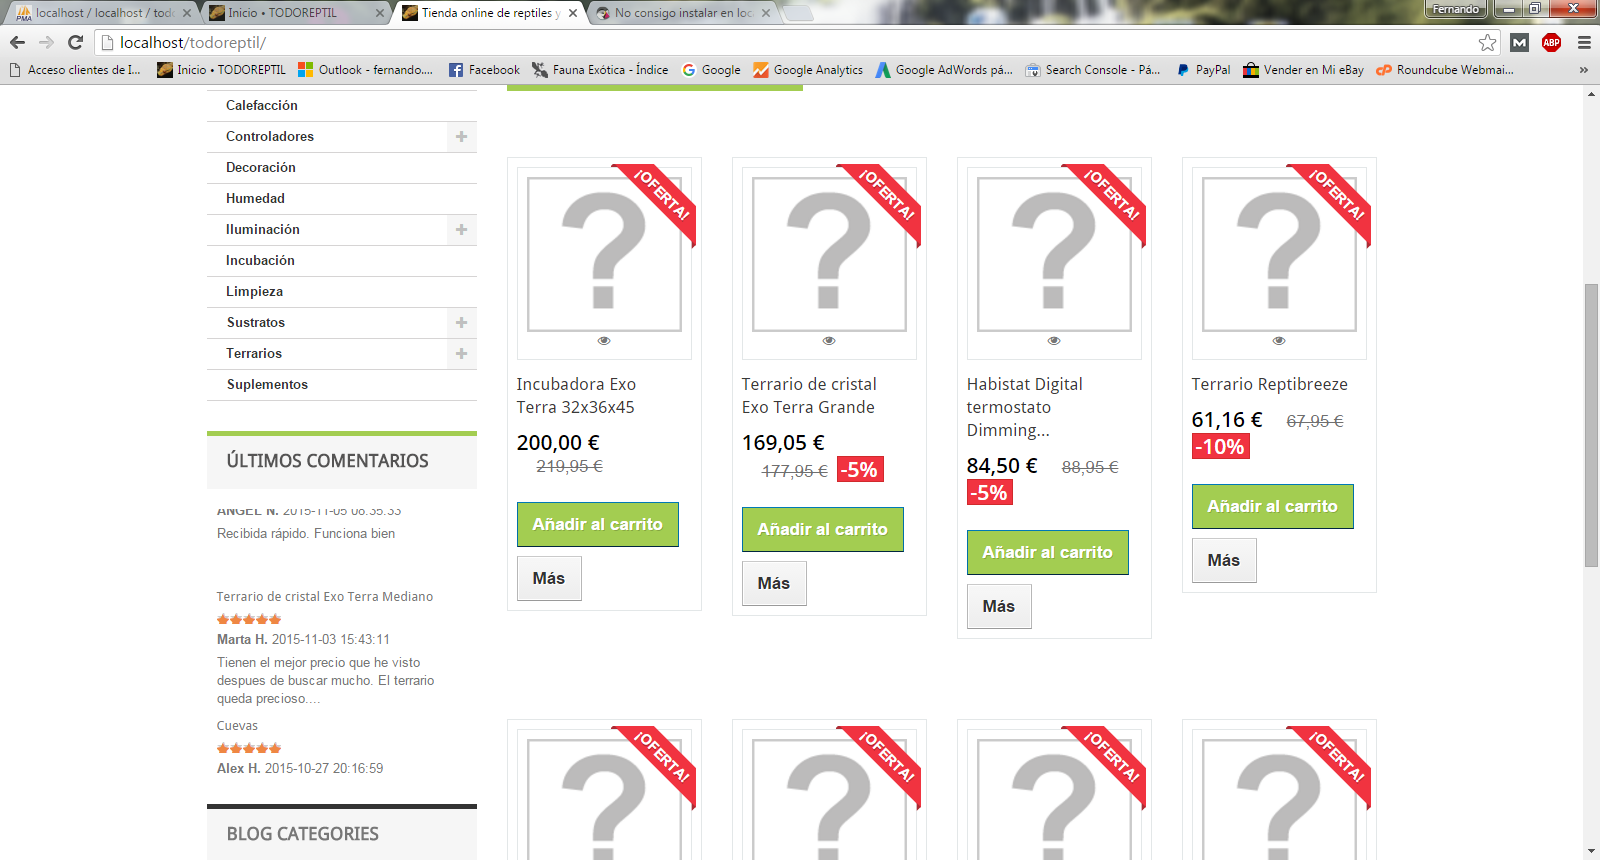
Task: Open the Calefacción category
Action: coord(262,106)
